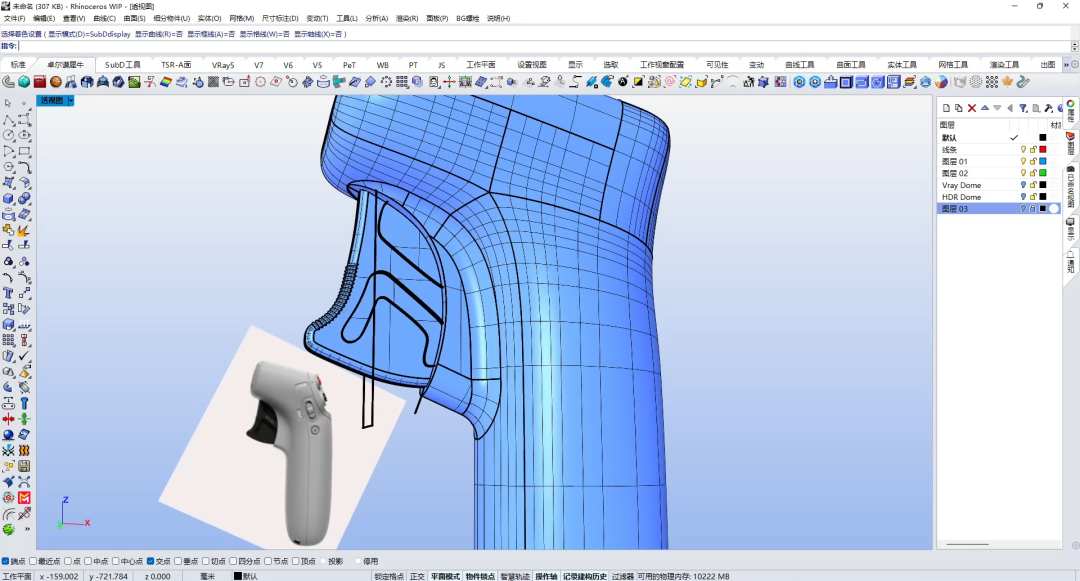
Task: Toggle the 端点 end point osnap checkbox
Action: [6, 561]
